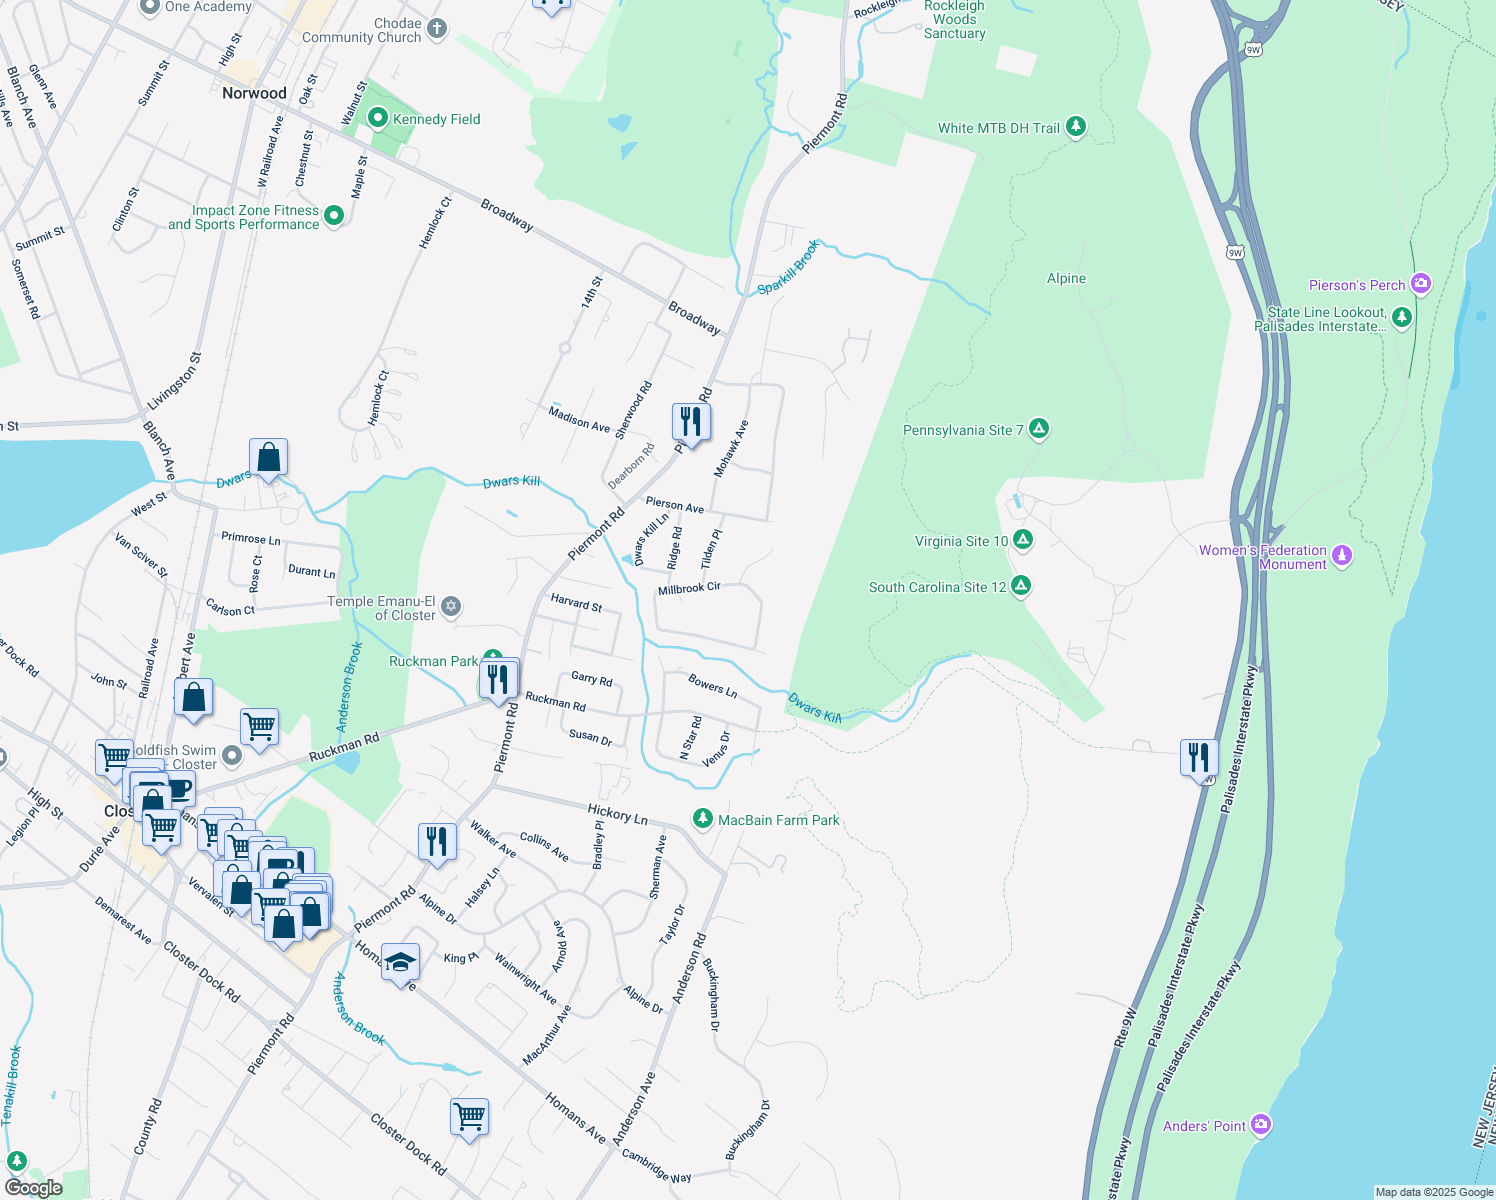Open the school graduation cap pin near Homans Ave

pyautogui.click(x=400, y=964)
